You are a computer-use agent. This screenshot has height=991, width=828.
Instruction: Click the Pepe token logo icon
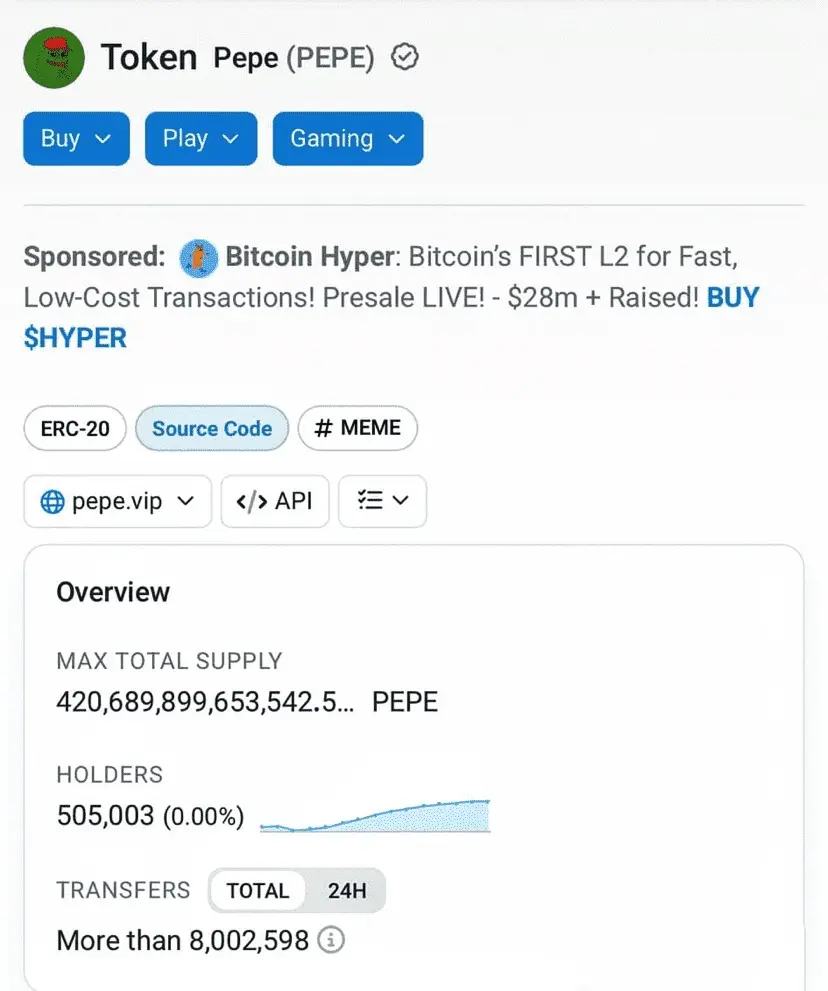(52, 58)
